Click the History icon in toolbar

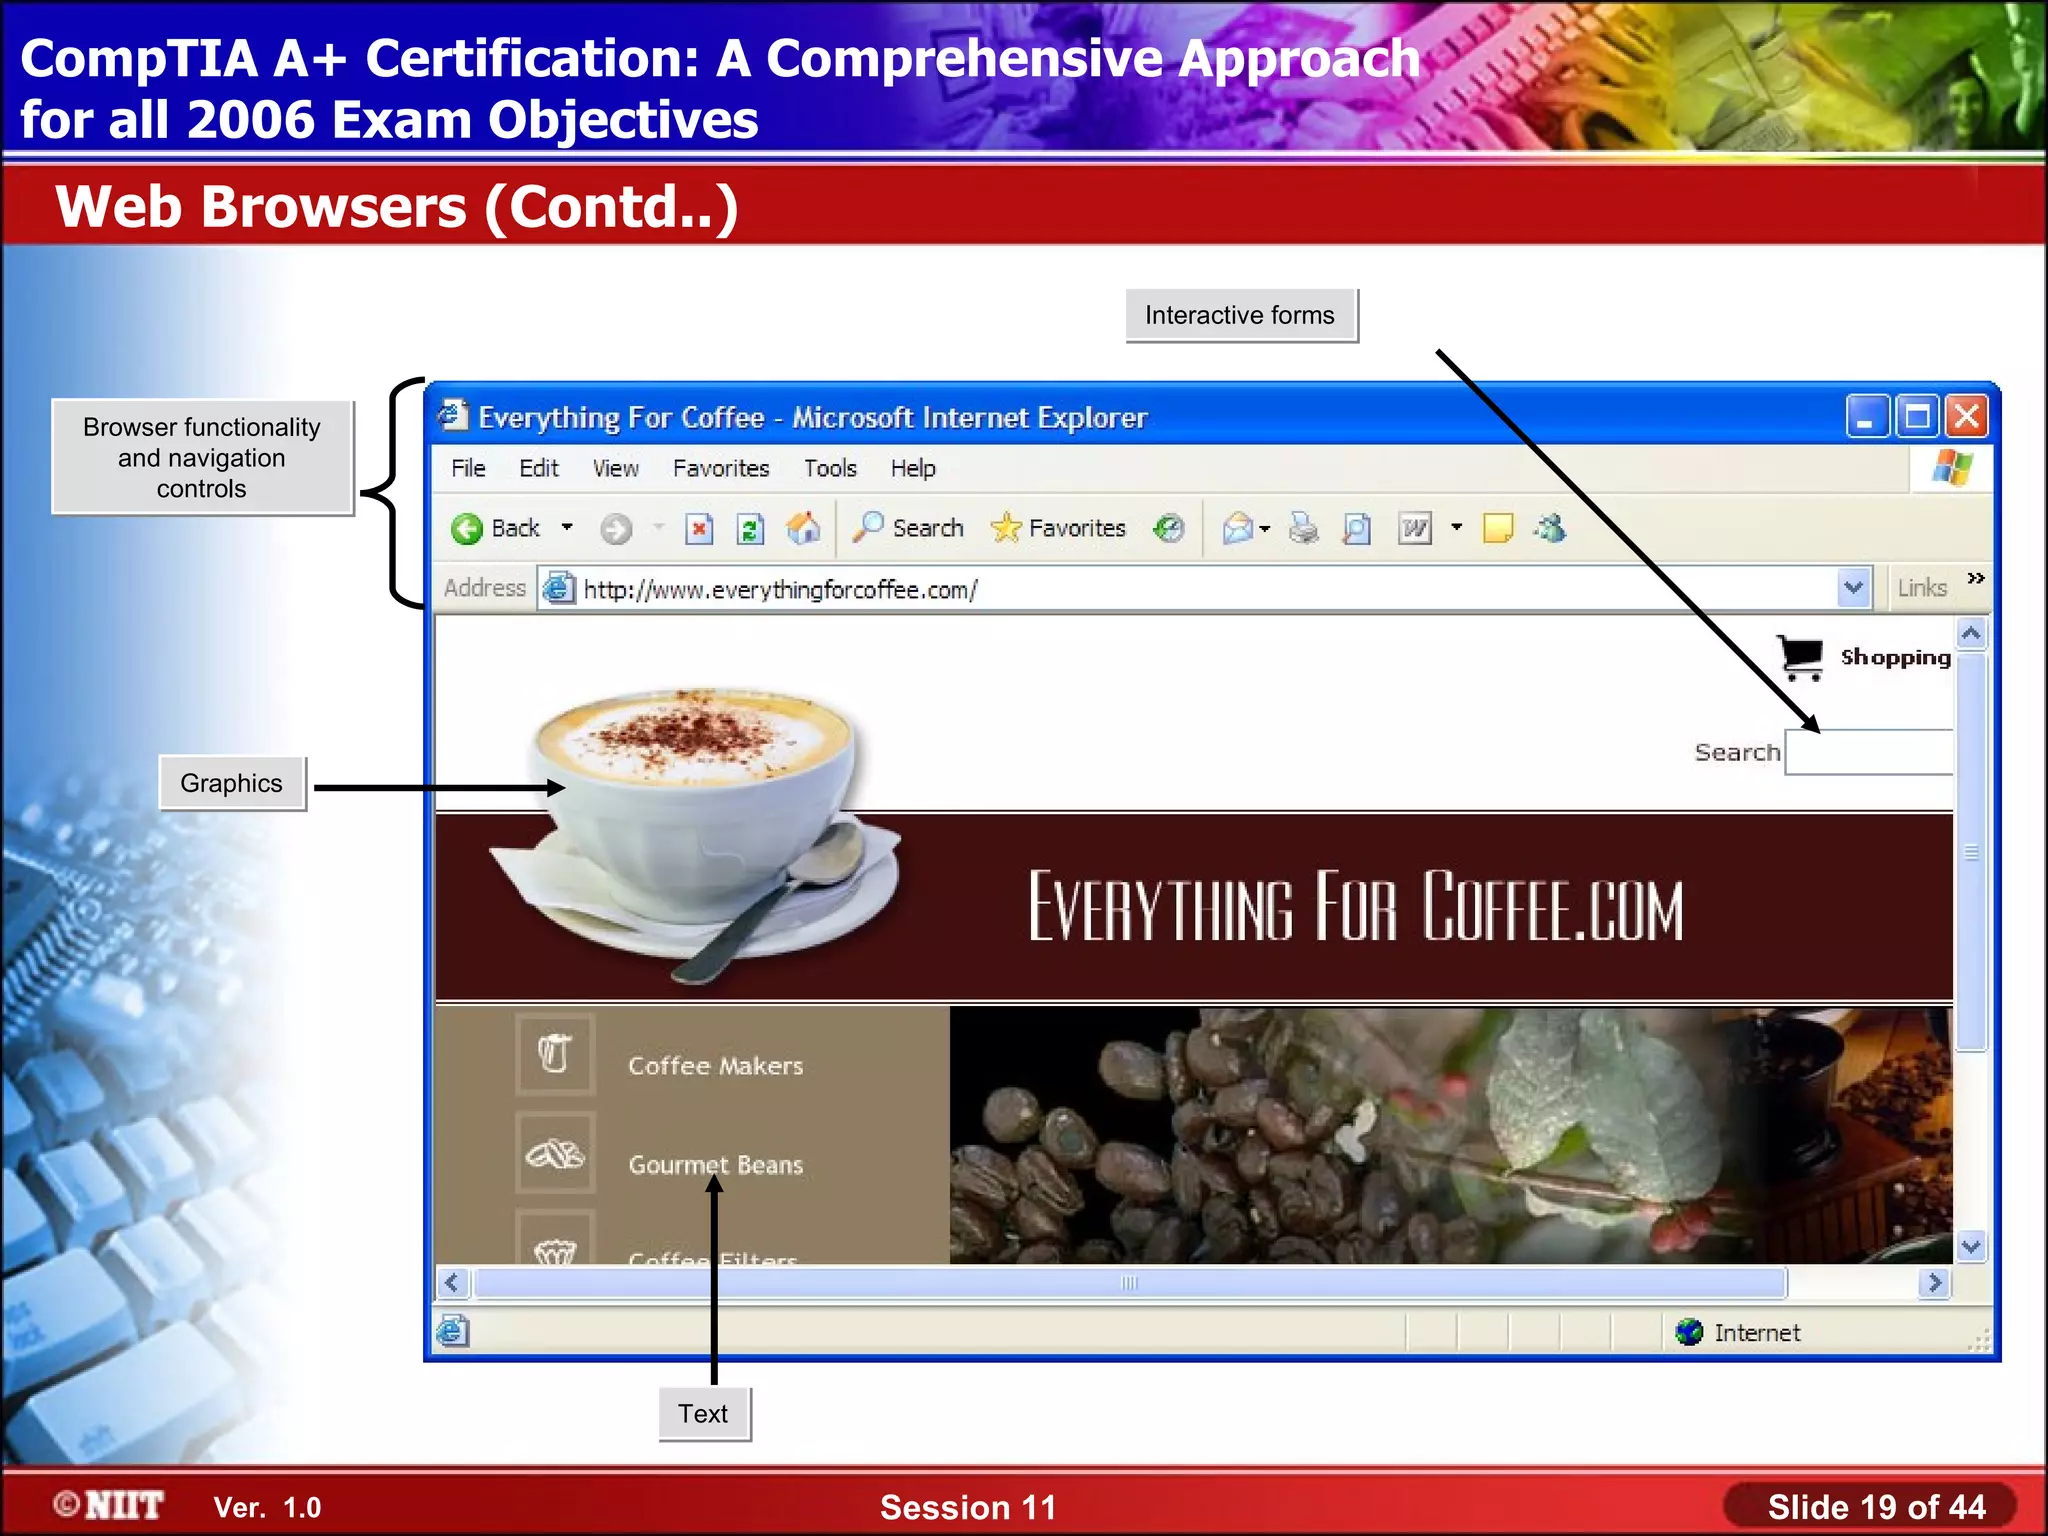(1168, 527)
